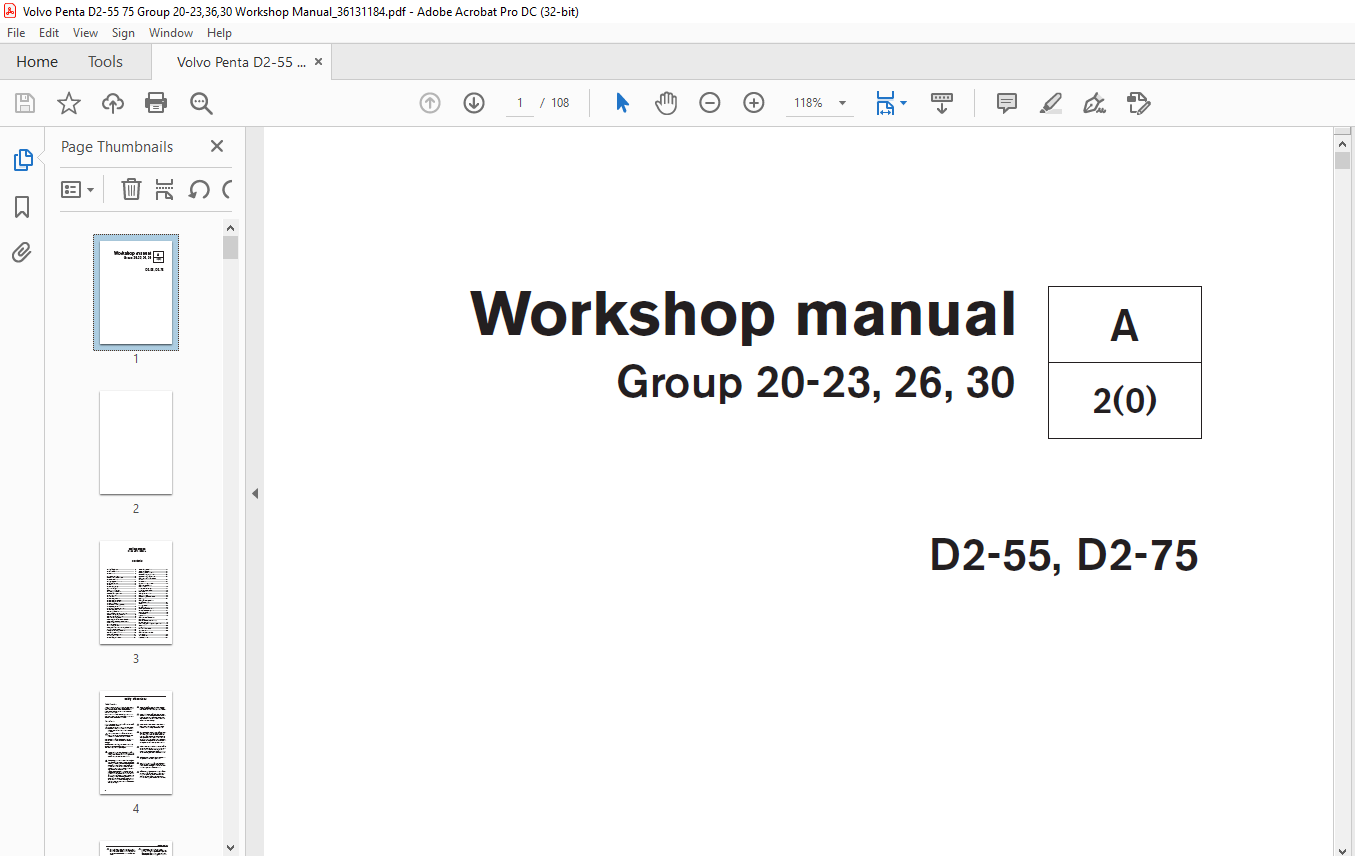Upload the file using the cloud icon

[x=113, y=103]
